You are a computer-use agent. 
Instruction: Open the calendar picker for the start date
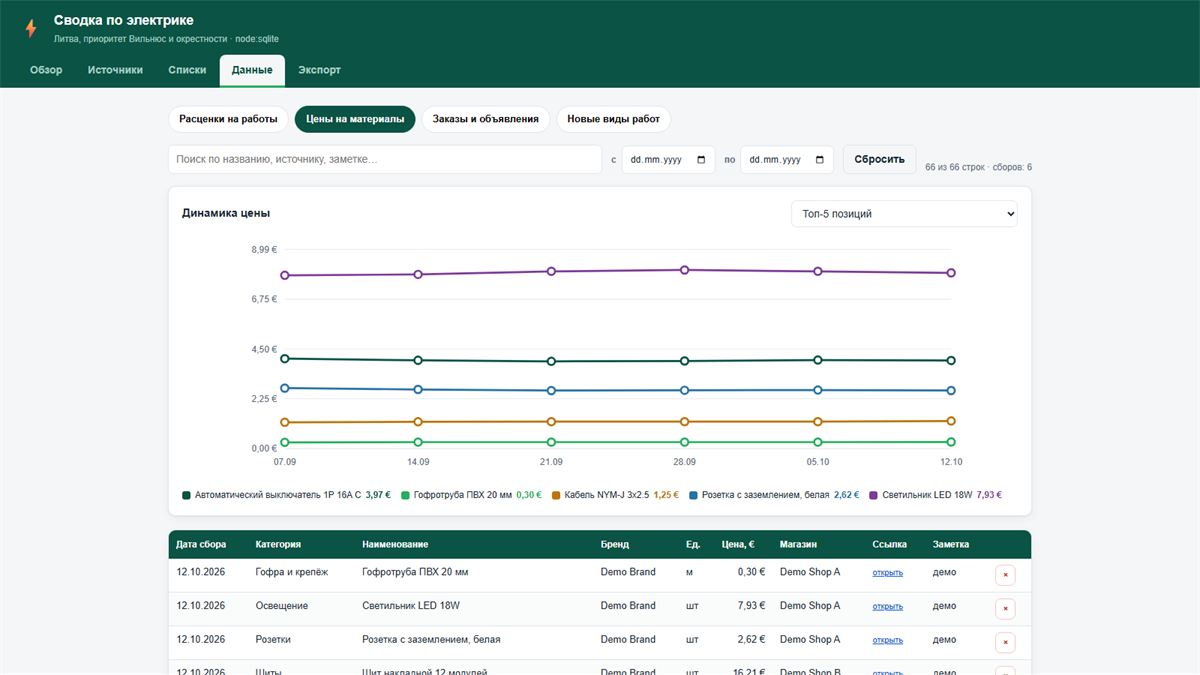coord(701,160)
